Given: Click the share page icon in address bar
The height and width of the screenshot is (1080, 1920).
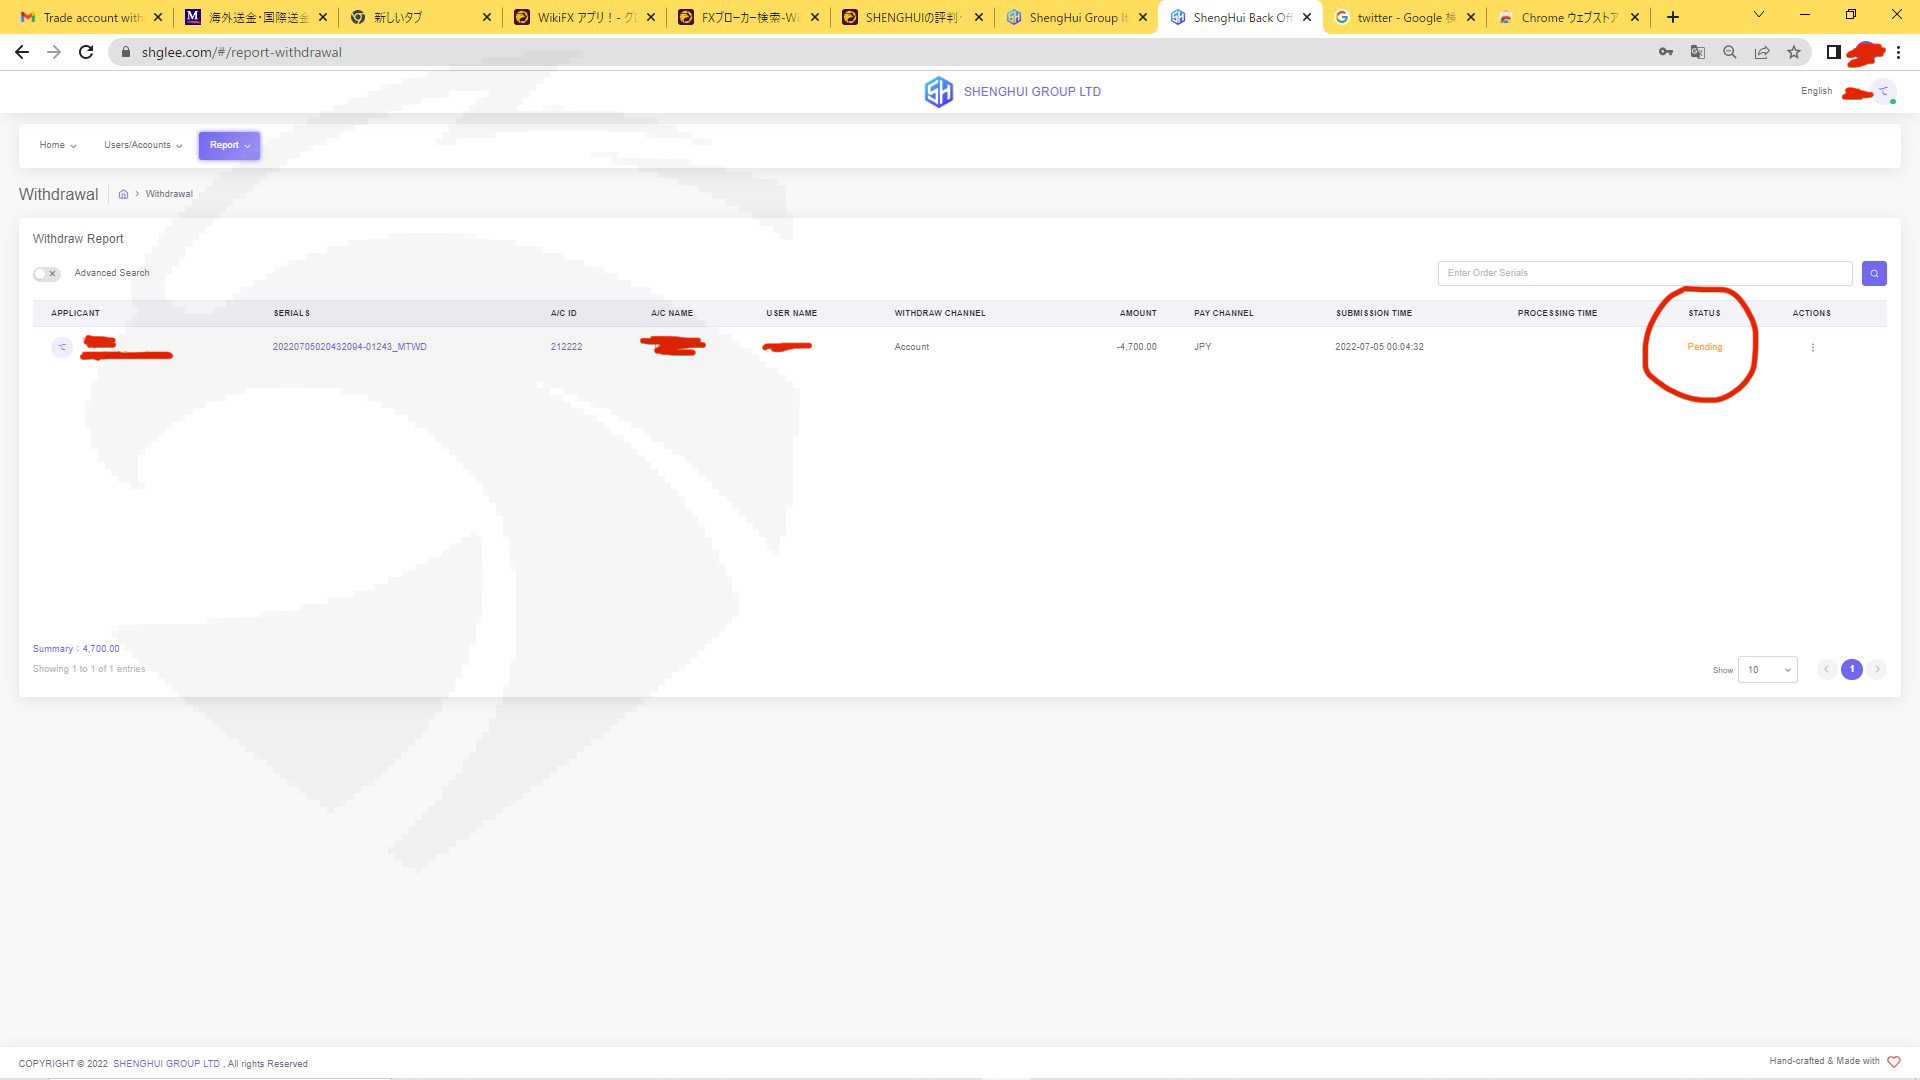Looking at the screenshot, I should 1761,52.
